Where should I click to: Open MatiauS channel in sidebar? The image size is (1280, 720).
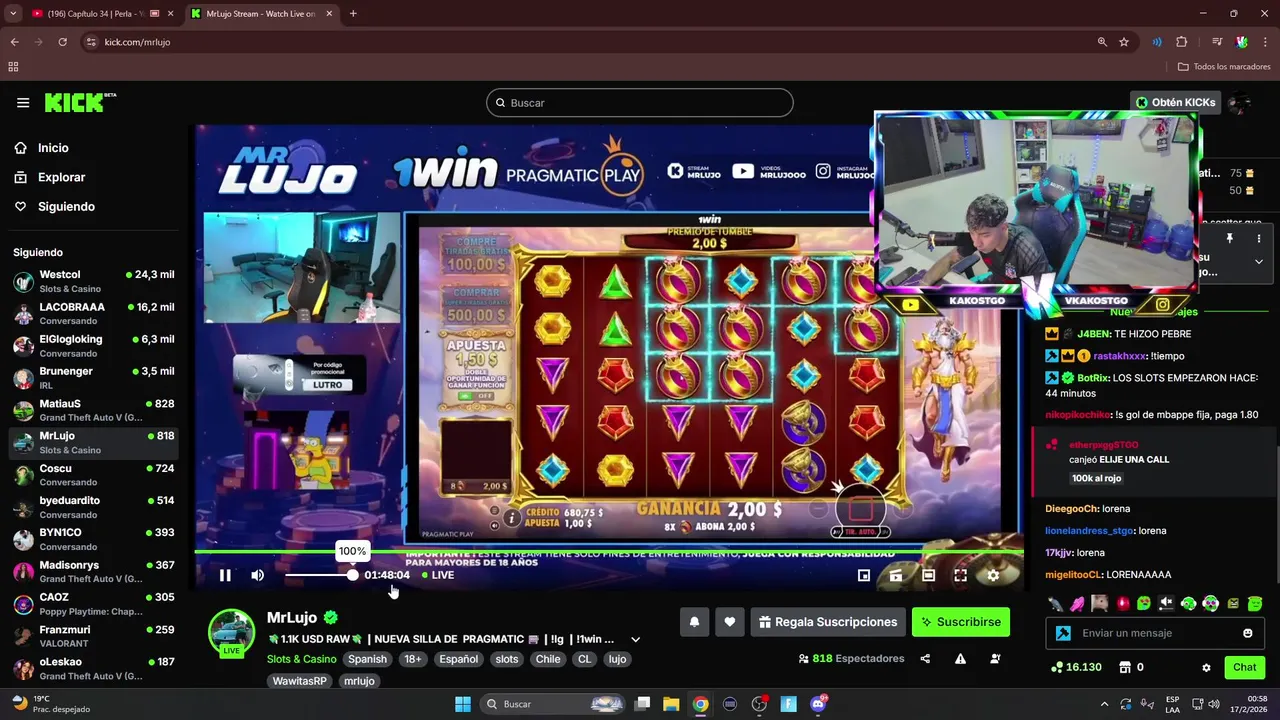tap(93, 410)
